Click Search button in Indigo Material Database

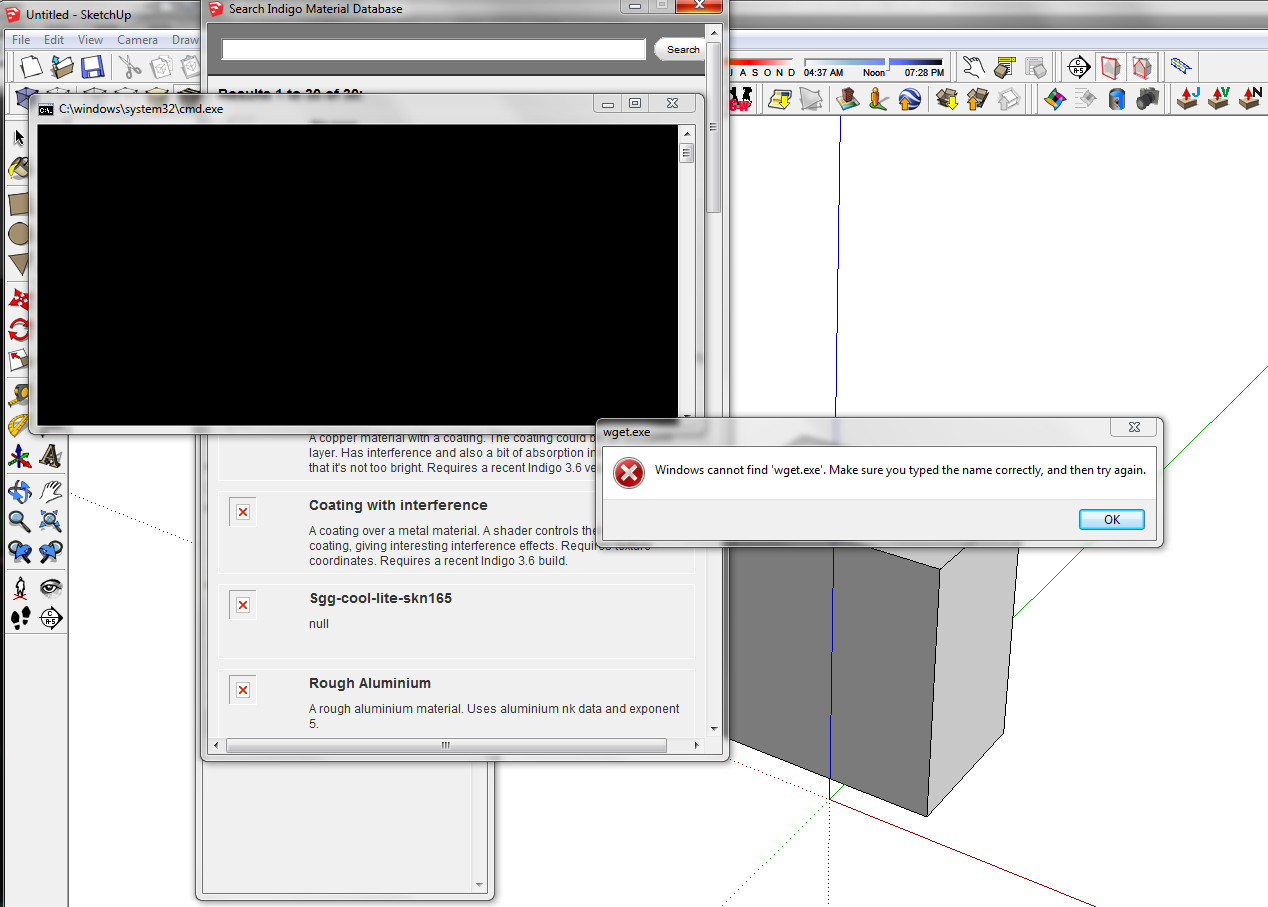click(680, 49)
